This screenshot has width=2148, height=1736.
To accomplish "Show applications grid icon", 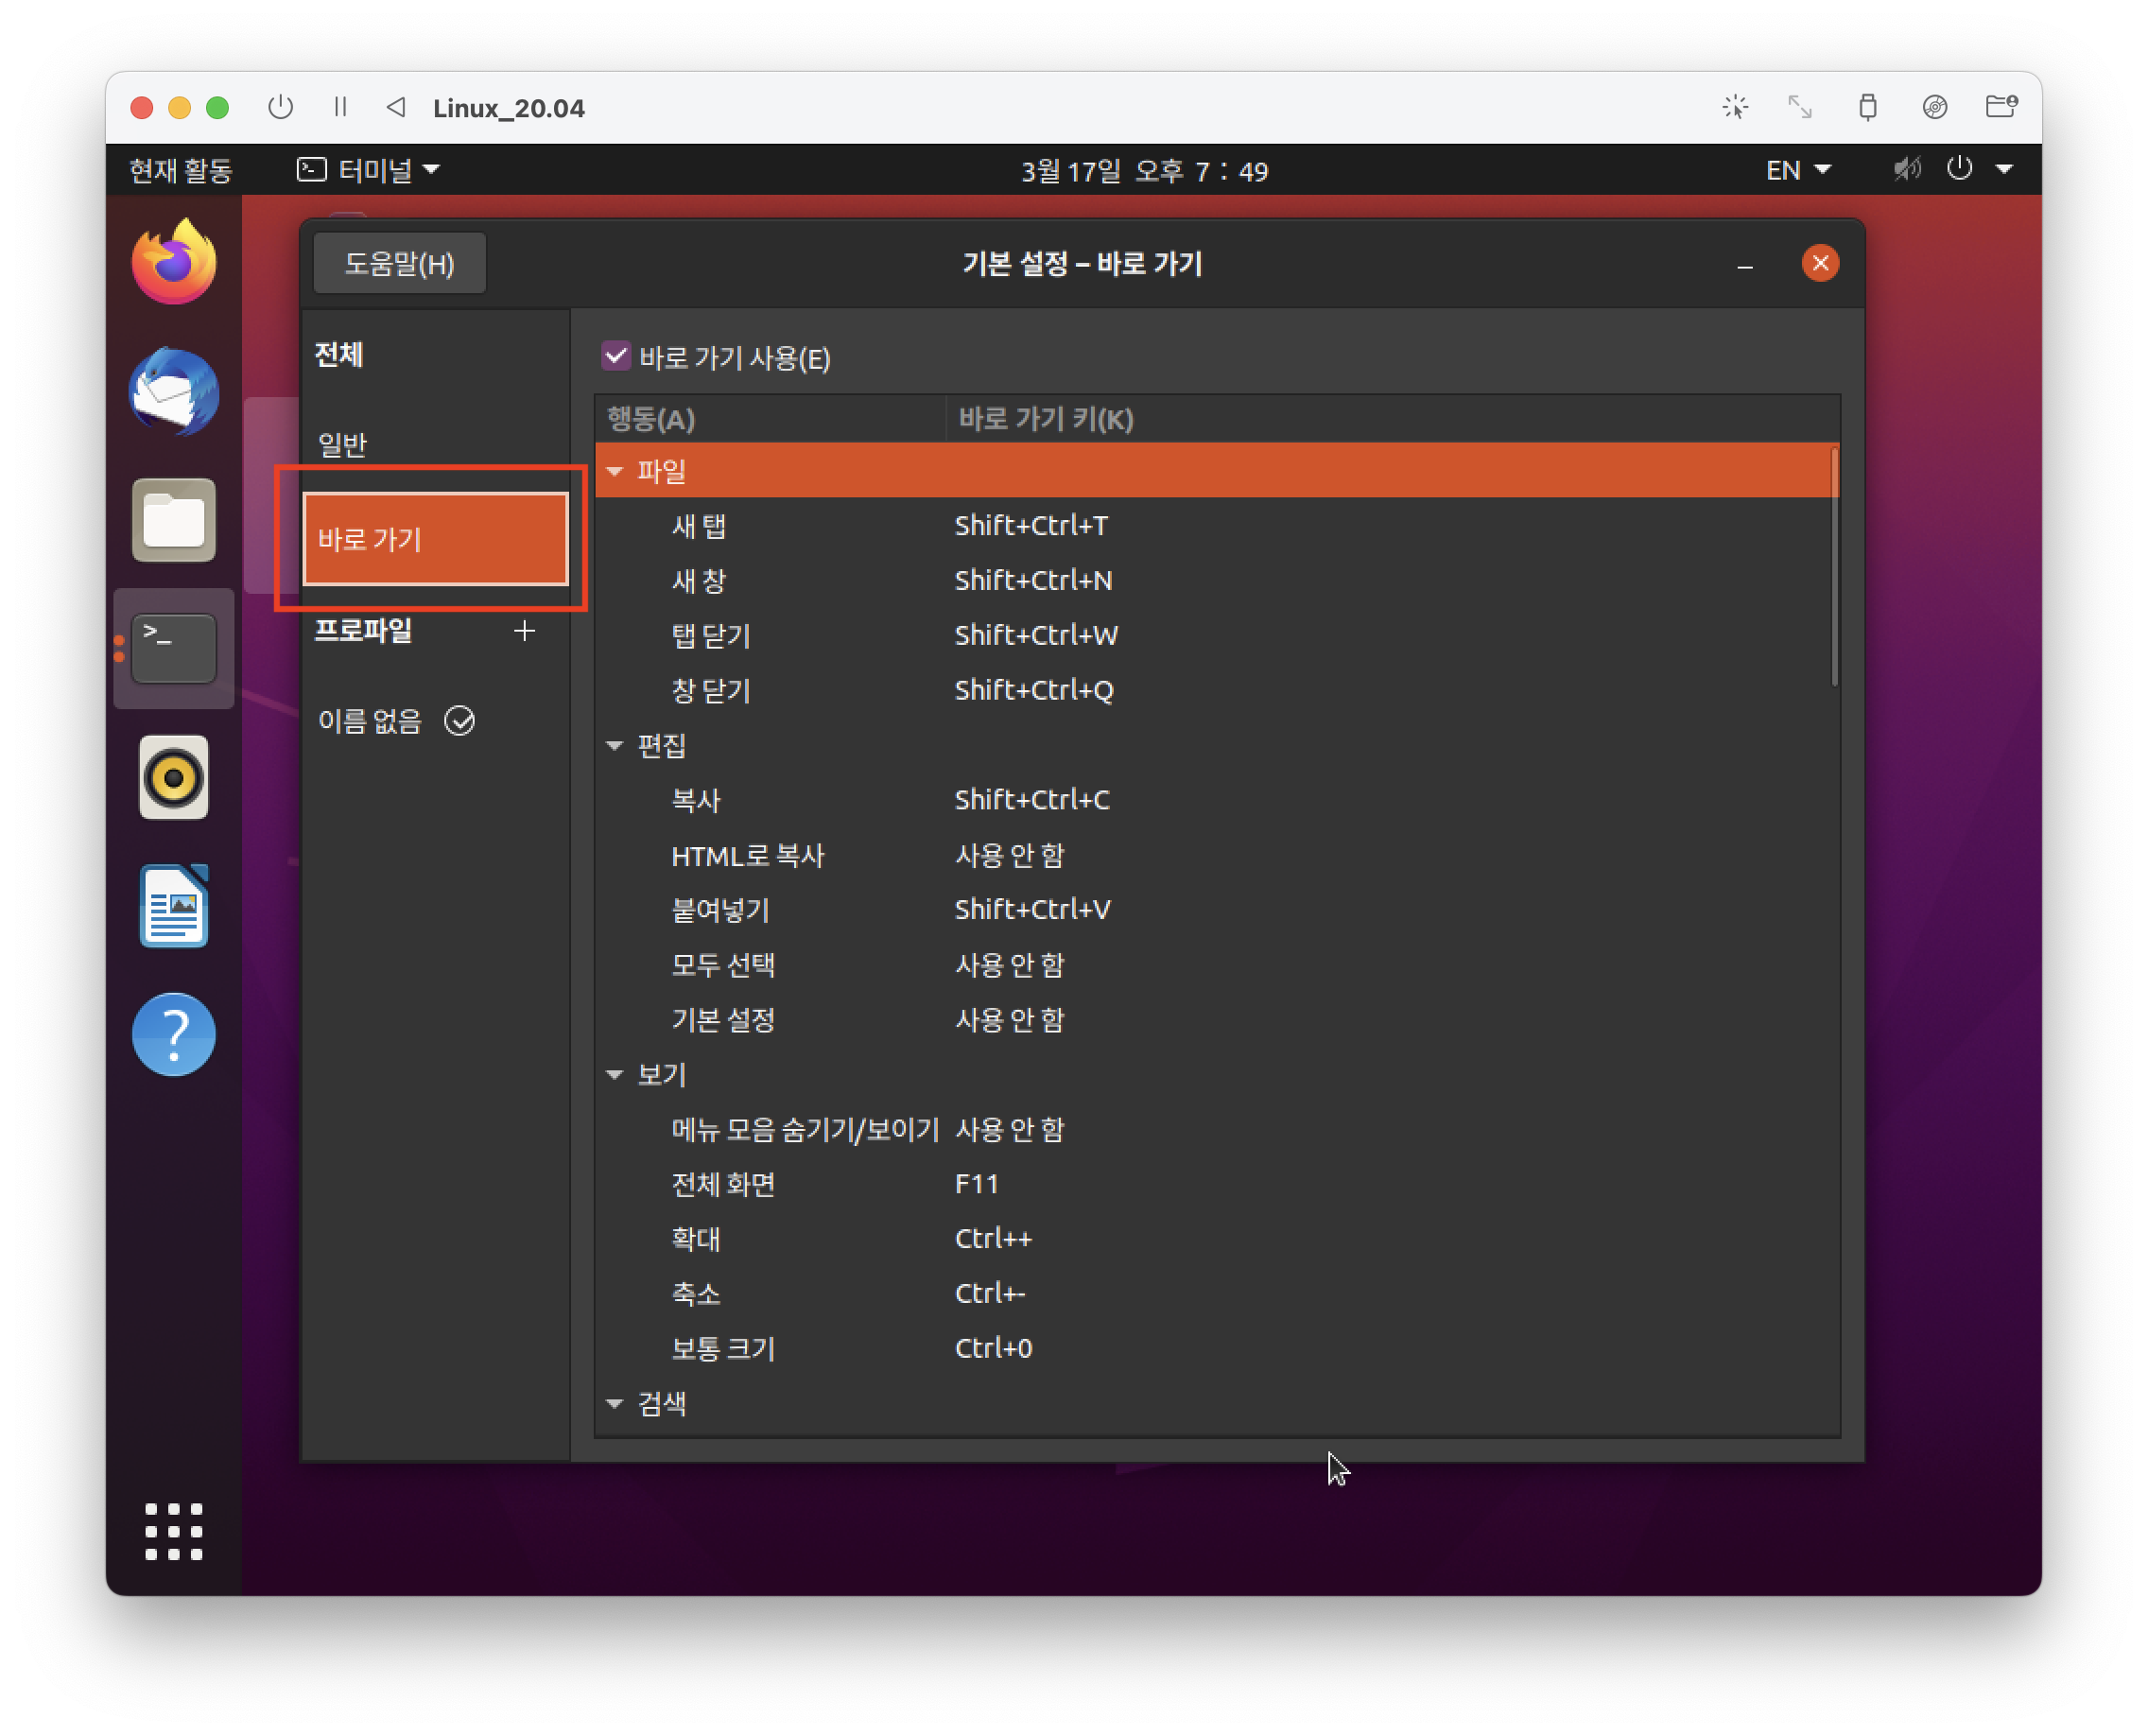I will pyautogui.click(x=174, y=1531).
